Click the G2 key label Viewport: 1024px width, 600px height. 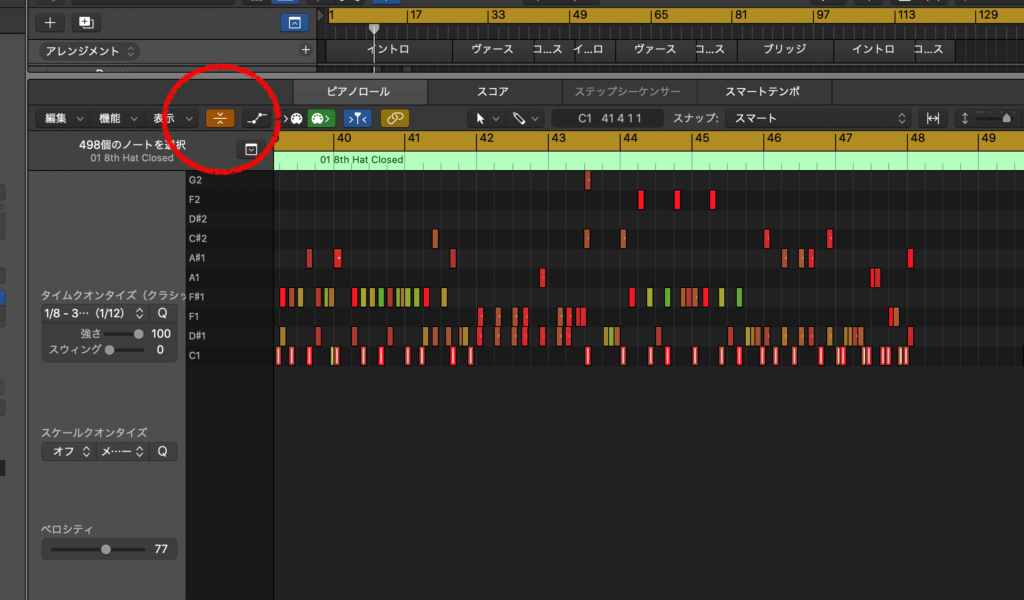[195, 180]
